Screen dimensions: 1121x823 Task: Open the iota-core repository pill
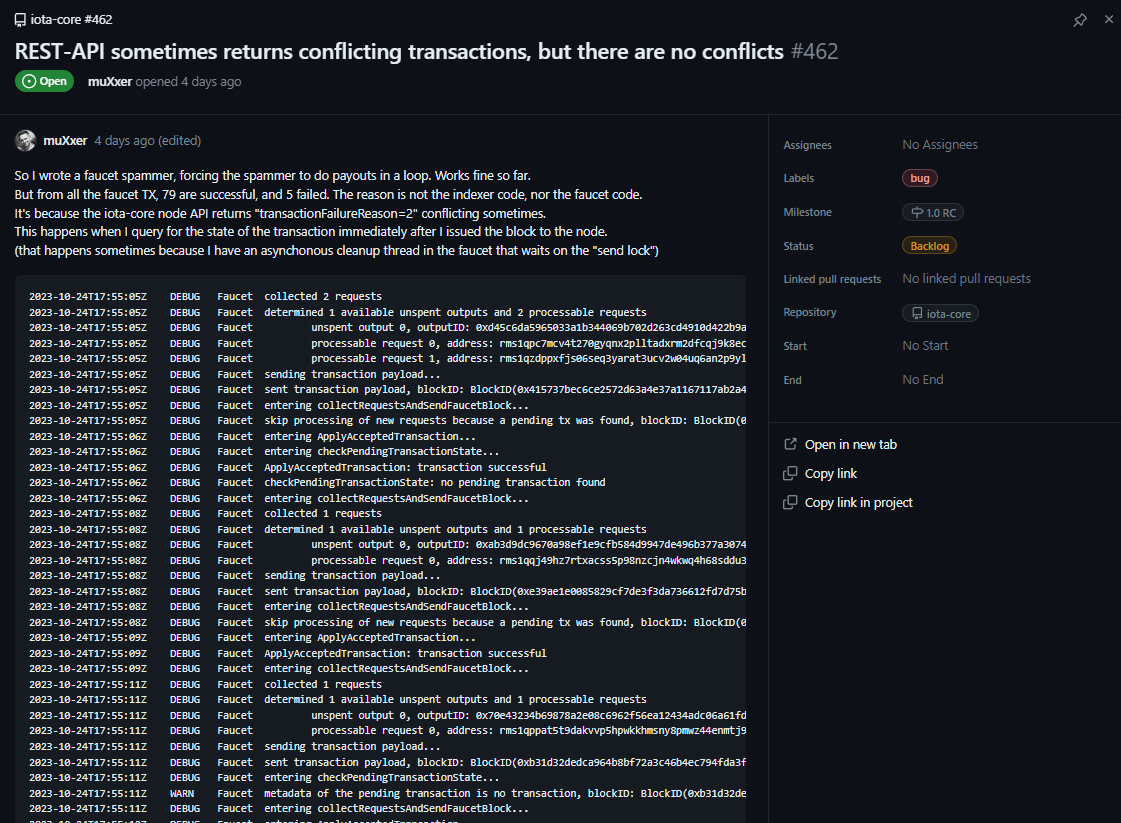tap(940, 313)
